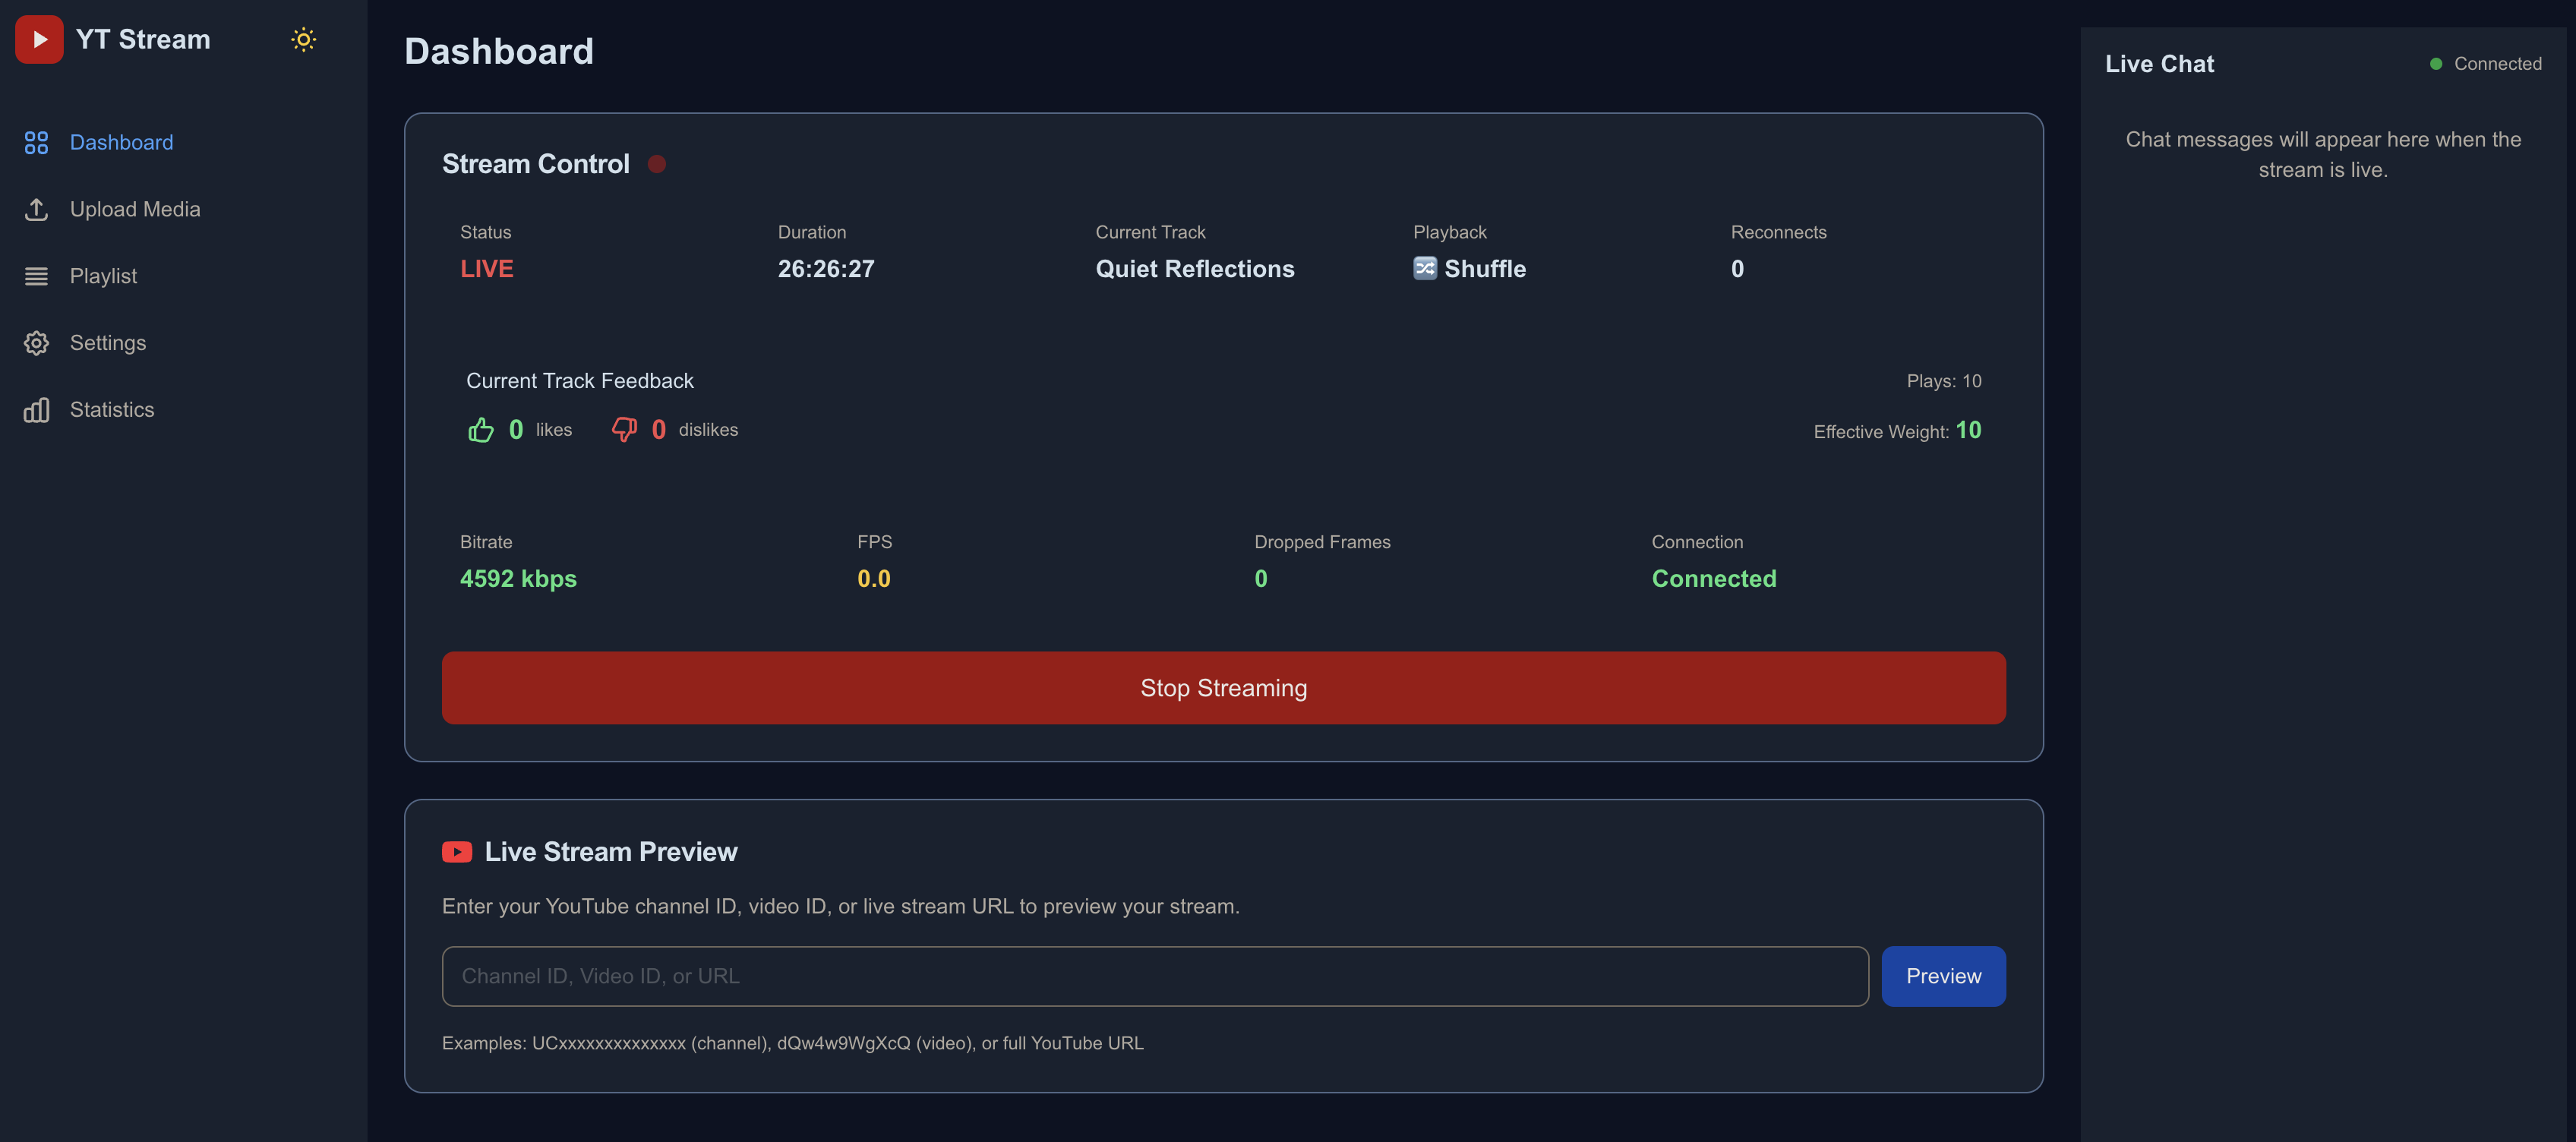Dislike current track with thumbs-down icon
This screenshot has height=1142, width=2576.
click(624, 430)
